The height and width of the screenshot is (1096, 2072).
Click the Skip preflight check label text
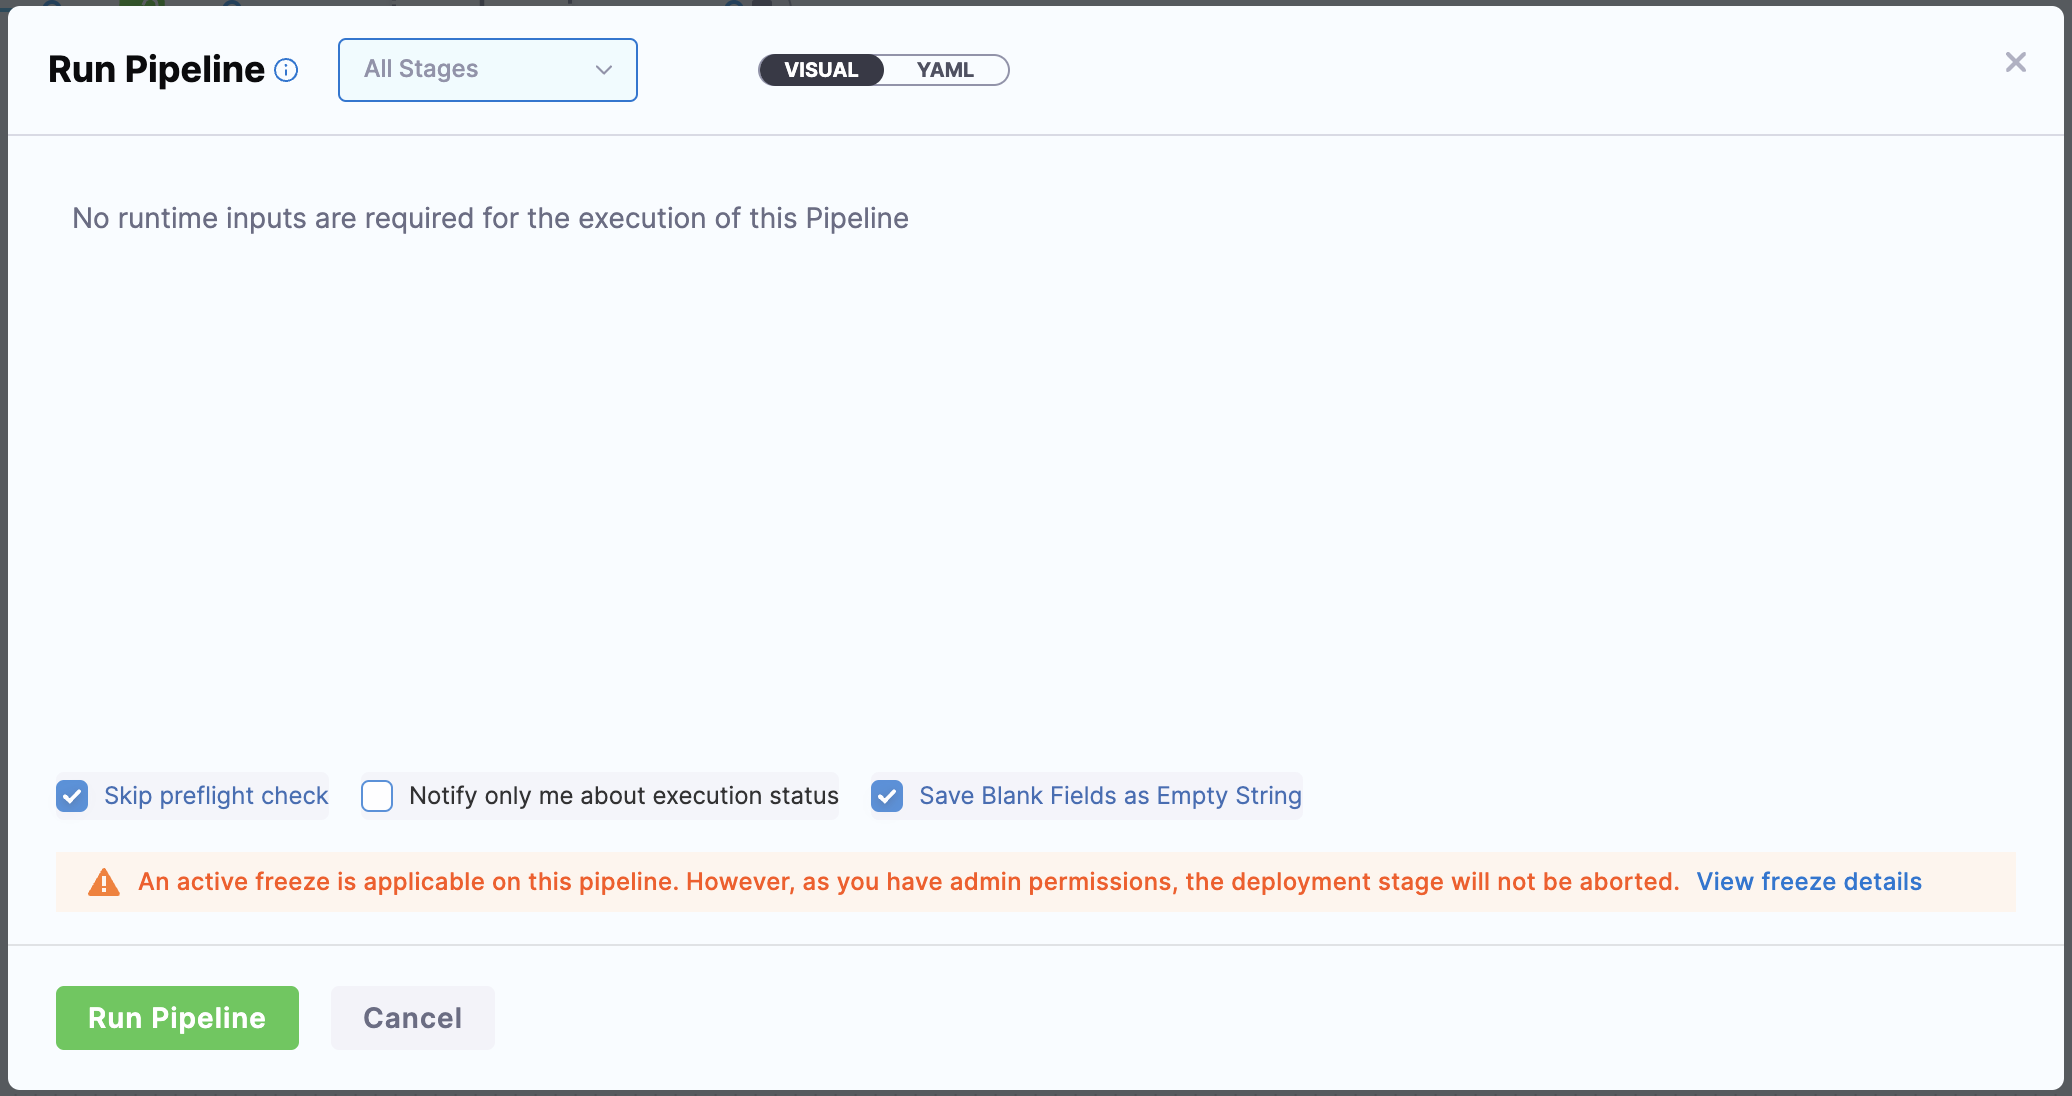coord(216,796)
